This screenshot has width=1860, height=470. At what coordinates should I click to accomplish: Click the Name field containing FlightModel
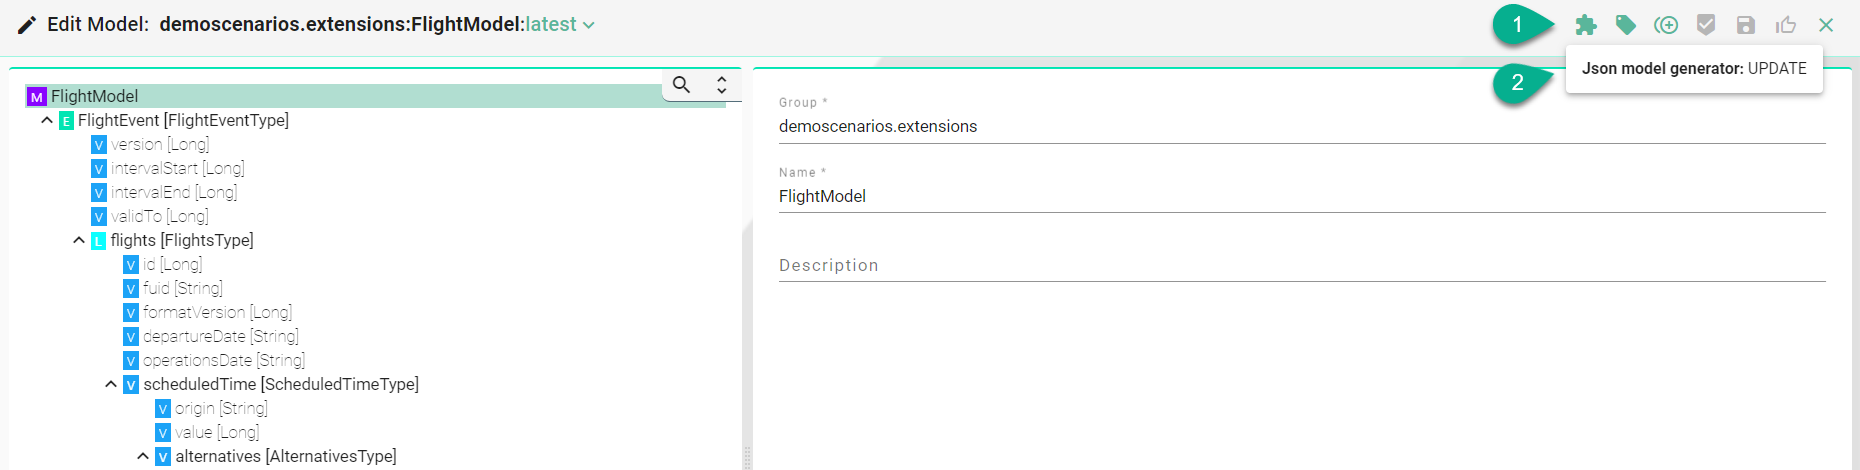pos(1300,197)
